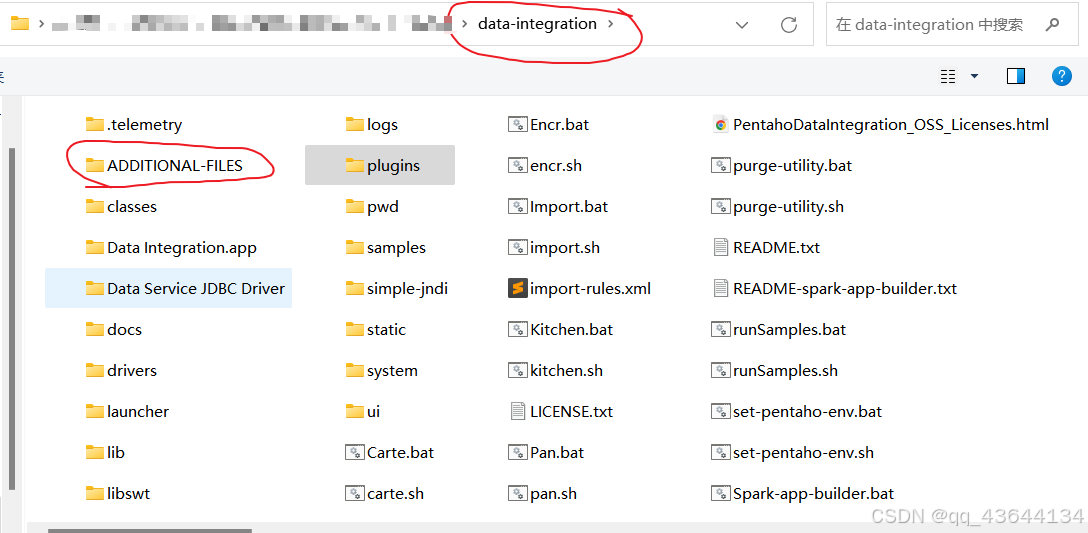Open the samples folder
Image resolution: width=1088 pixels, height=533 pixels.
386,248
